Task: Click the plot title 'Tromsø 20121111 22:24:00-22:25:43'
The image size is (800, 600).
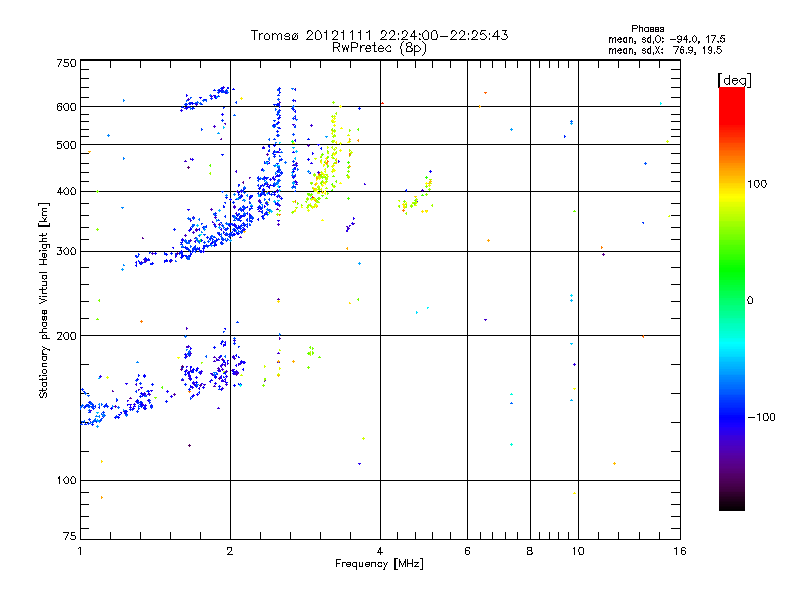Action: click(x=379, y=35)
